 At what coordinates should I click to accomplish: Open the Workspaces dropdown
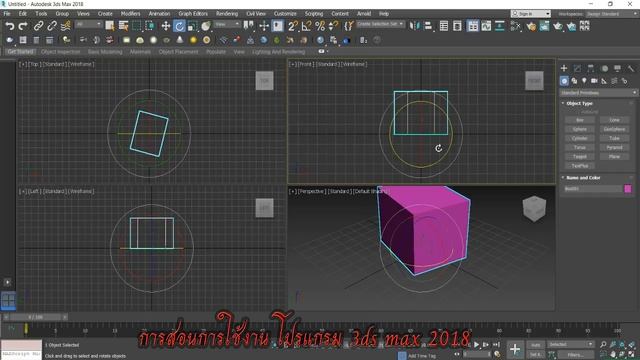tap(611, 14)
